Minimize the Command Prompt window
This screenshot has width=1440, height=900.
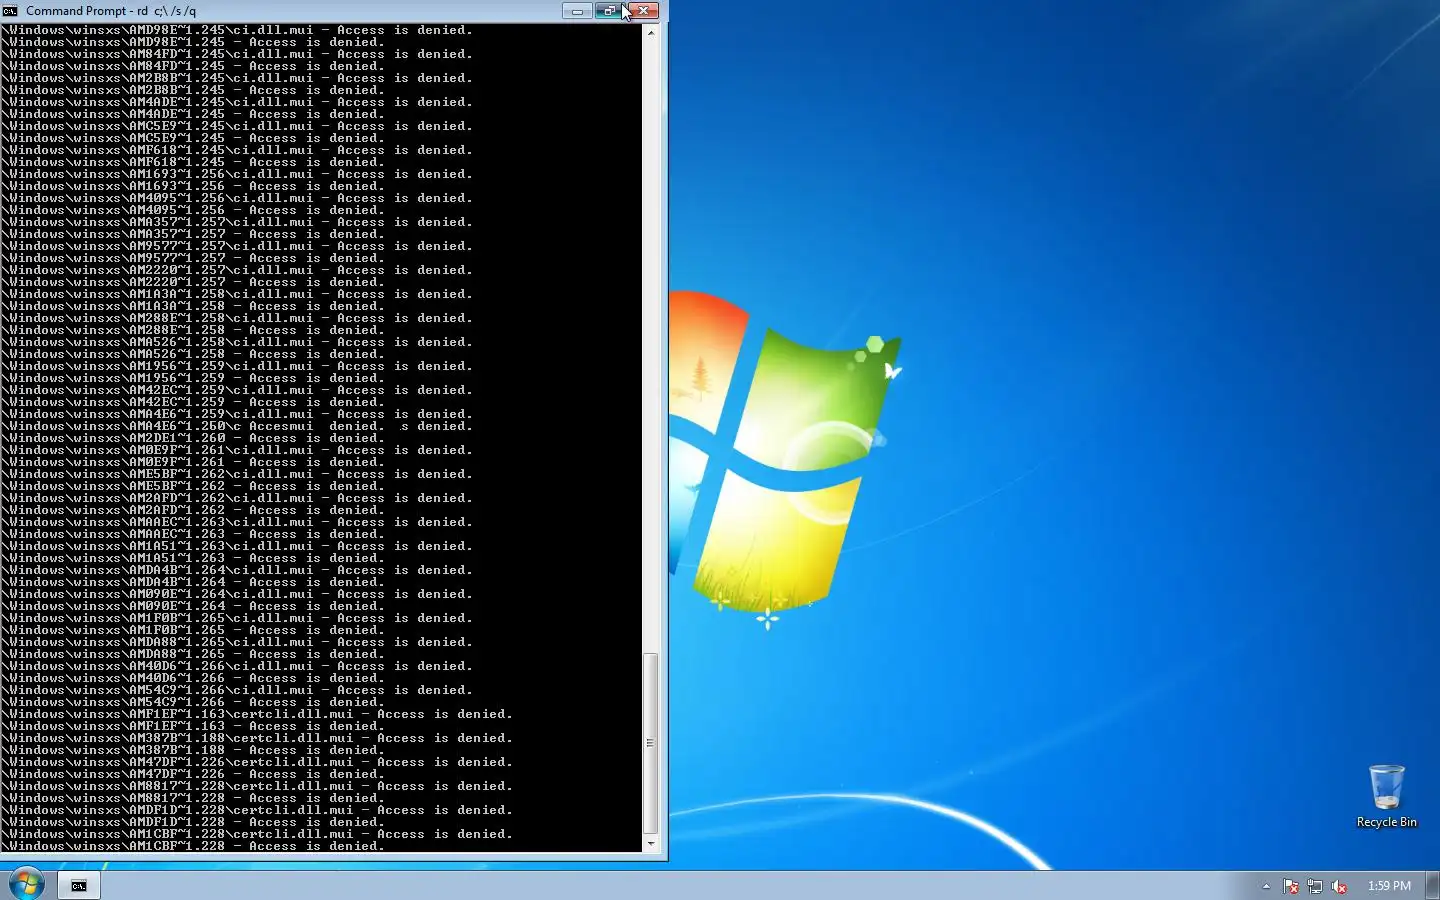577,11
